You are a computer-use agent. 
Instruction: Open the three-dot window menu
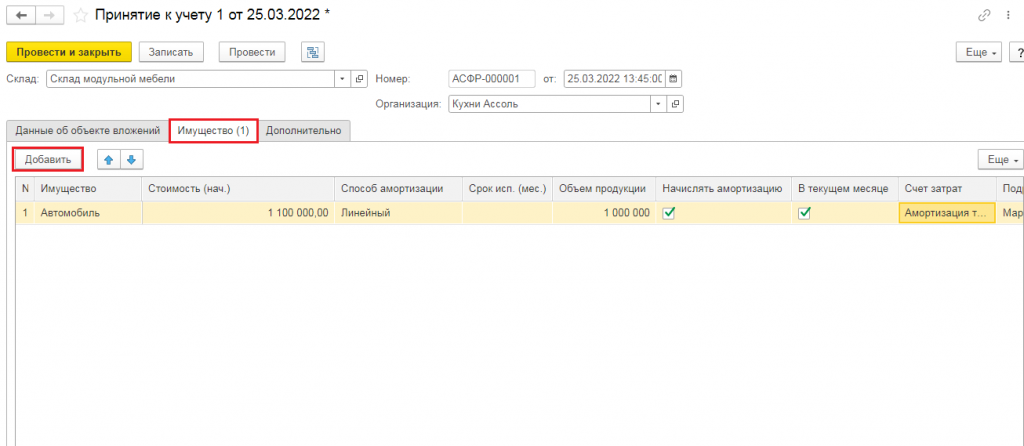point(1009,15)
